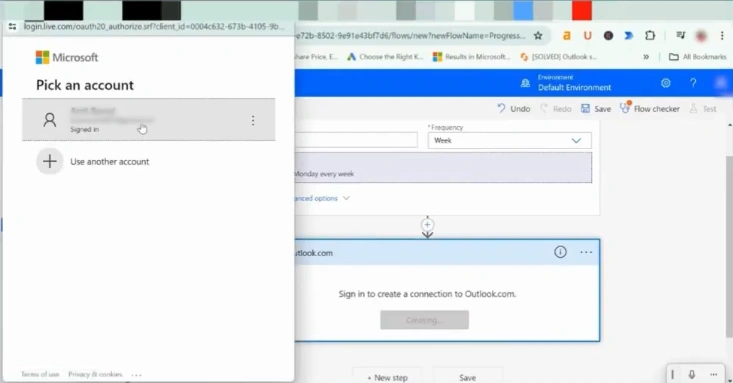Open the All Bookmarks folder
733x383 pixels.
click(x=697, y=57)
